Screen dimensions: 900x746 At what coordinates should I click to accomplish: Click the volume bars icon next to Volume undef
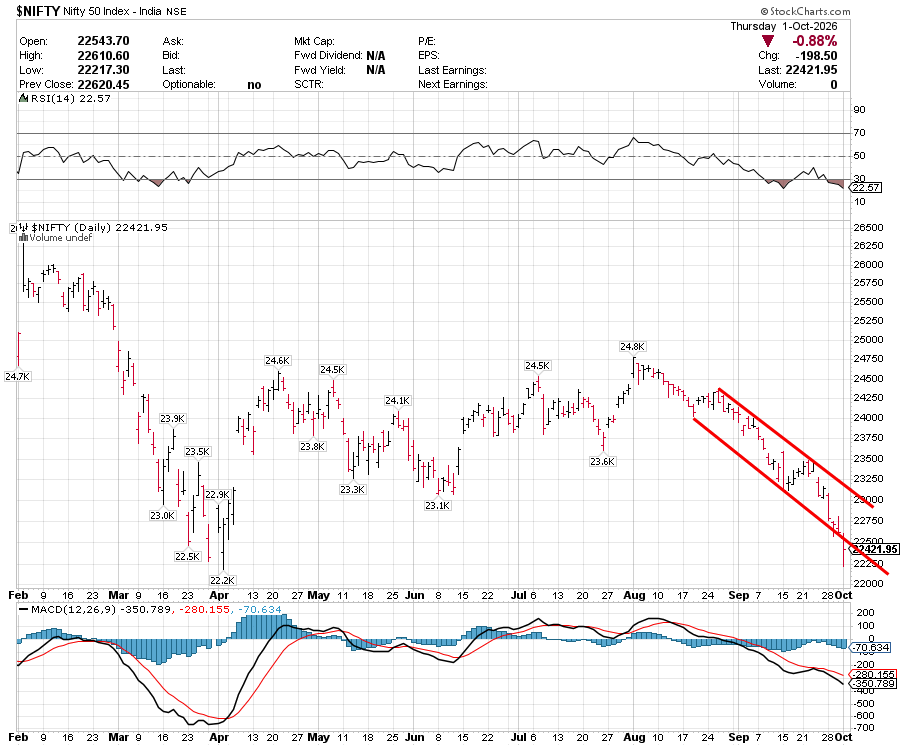pos(24,237)
